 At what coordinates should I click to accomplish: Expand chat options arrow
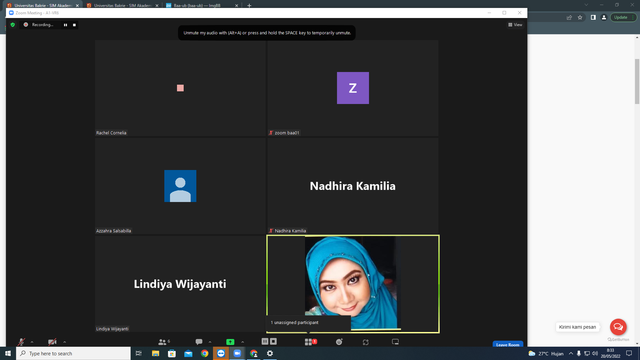pyautogui.click(x=210, y=342)
